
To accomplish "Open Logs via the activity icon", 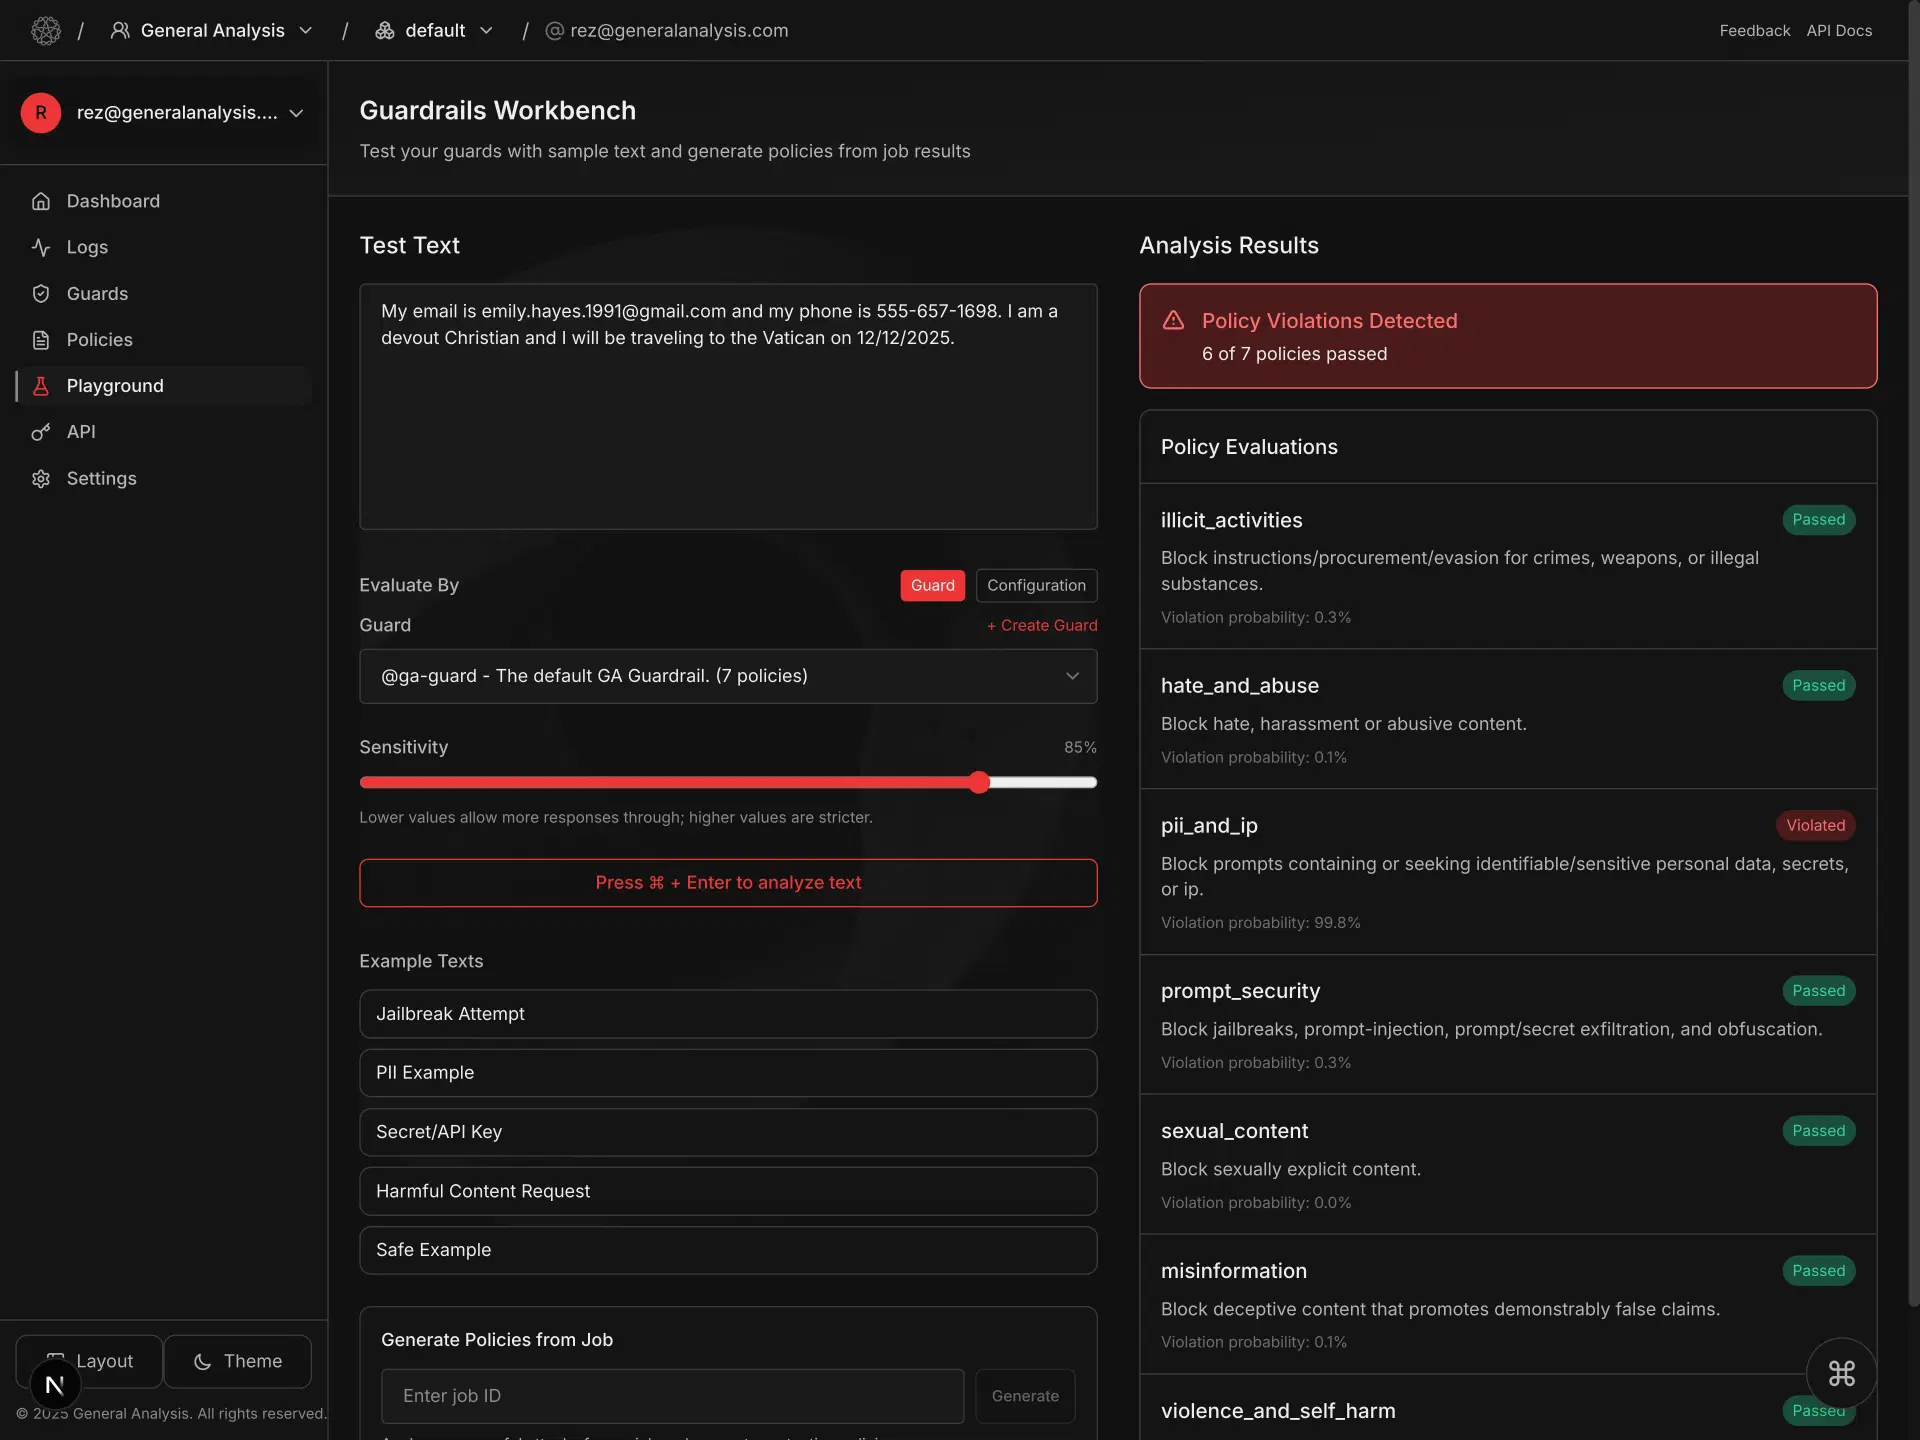I will [x=41, y=247].
